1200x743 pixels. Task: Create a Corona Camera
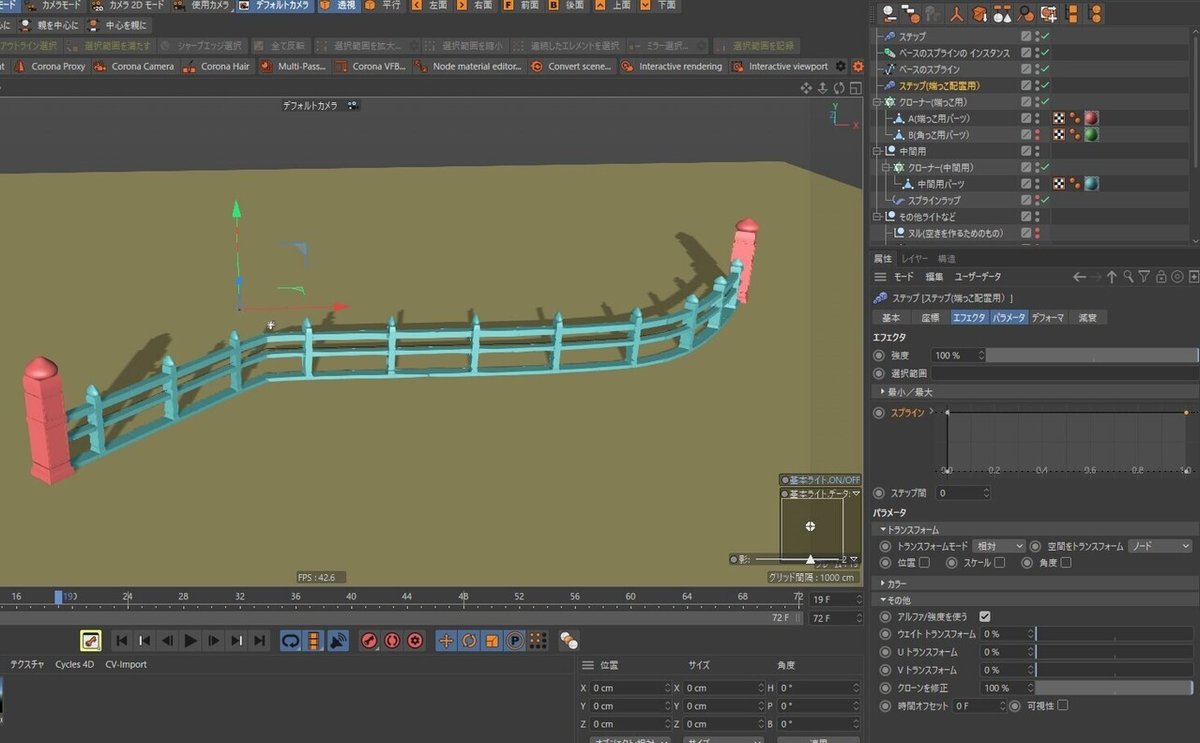(133, 66)
